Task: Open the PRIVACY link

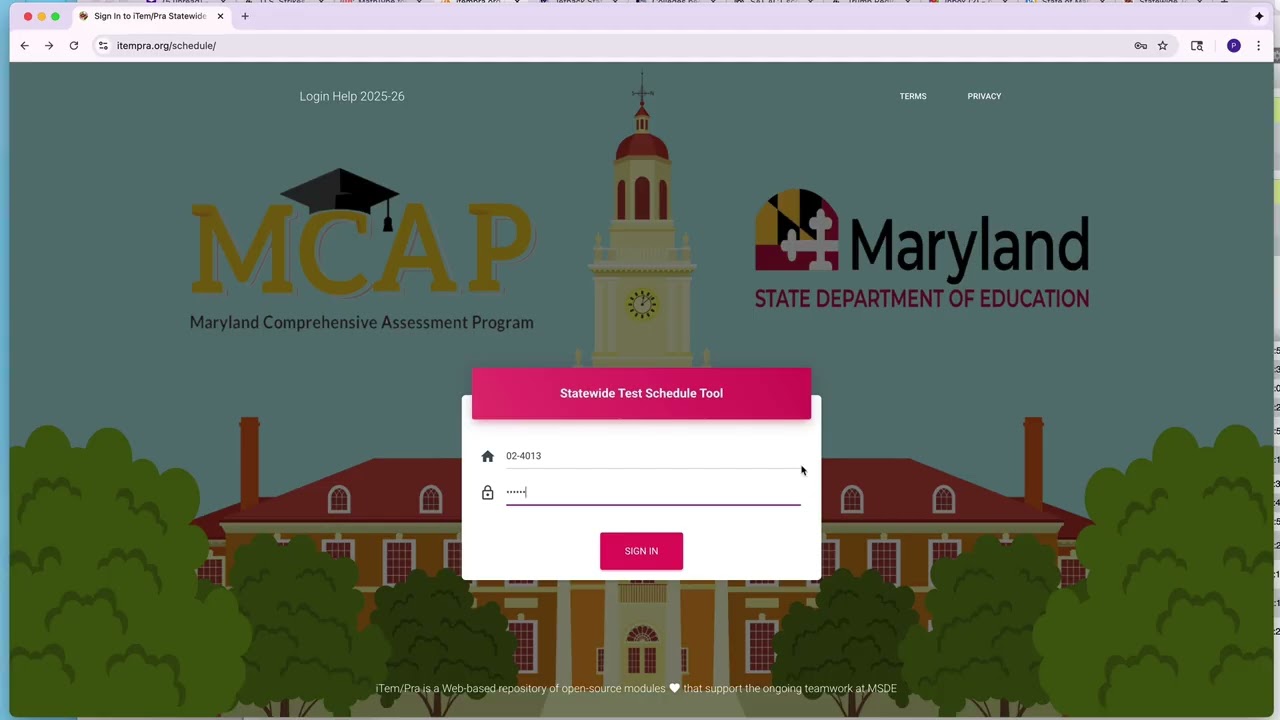Action: [x=984, y=96]
